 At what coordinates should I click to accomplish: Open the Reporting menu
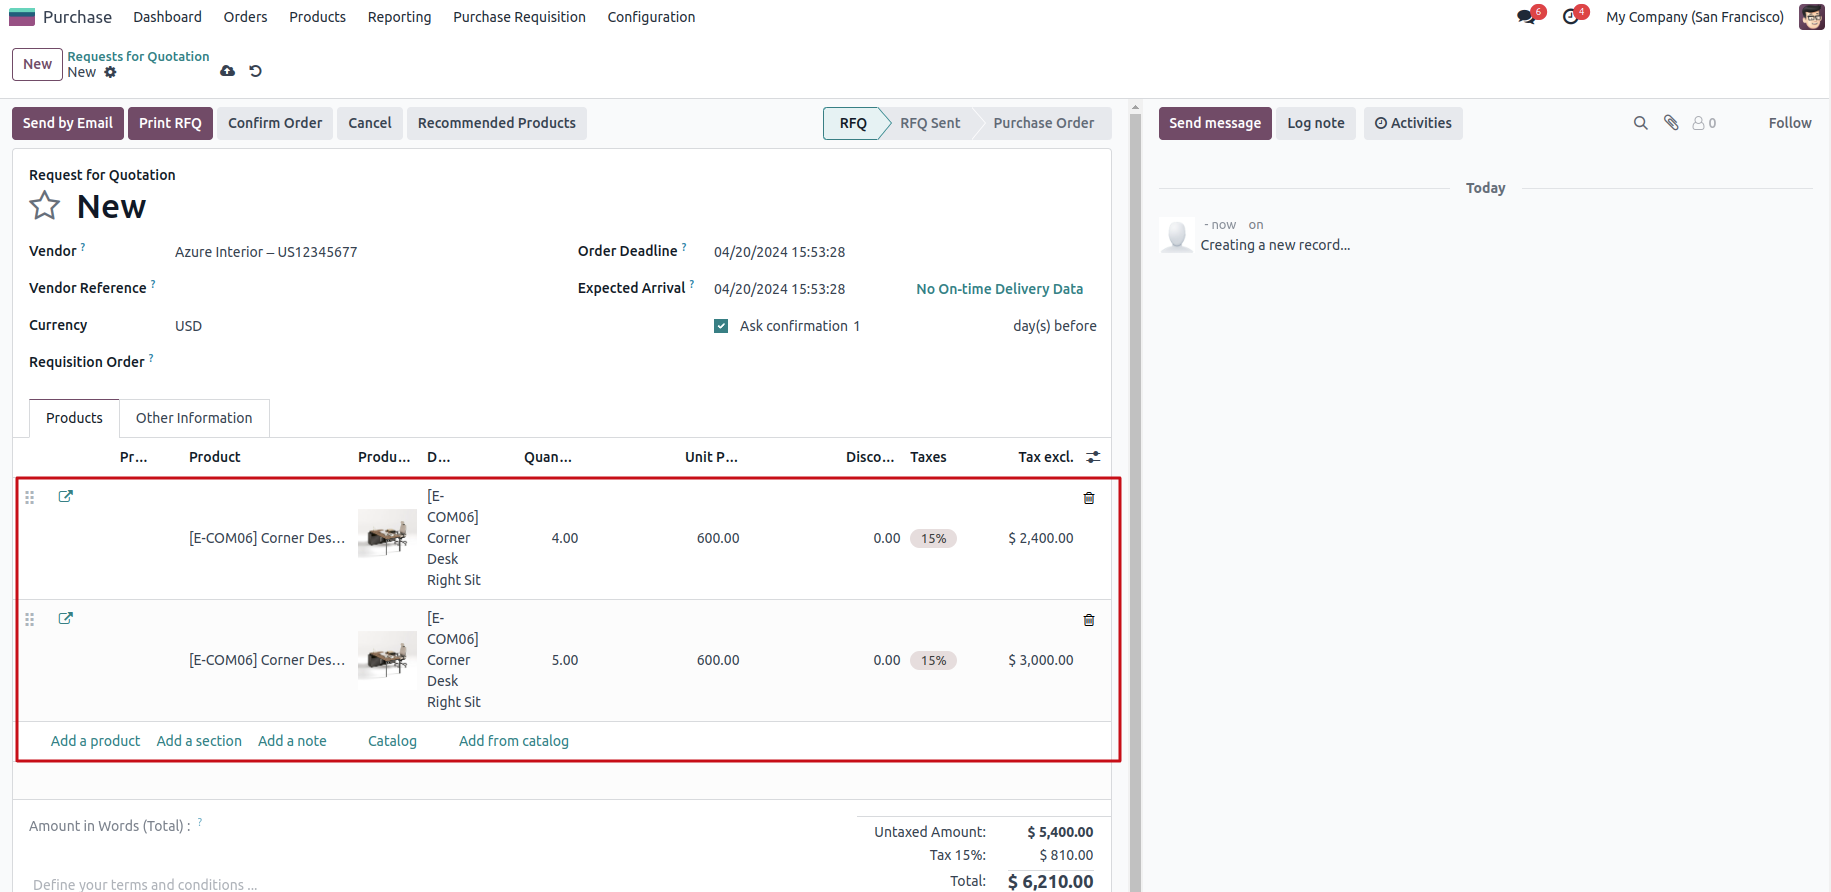(399, 17)
